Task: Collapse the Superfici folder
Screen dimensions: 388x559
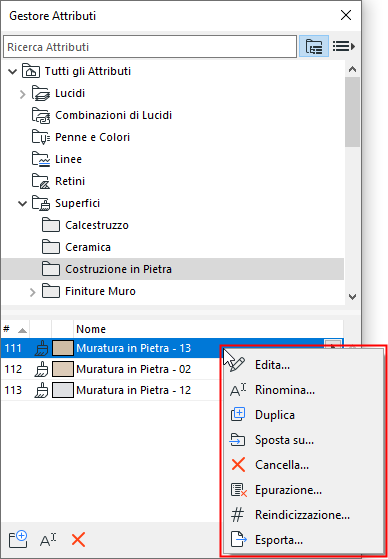Action: point(22,204)
